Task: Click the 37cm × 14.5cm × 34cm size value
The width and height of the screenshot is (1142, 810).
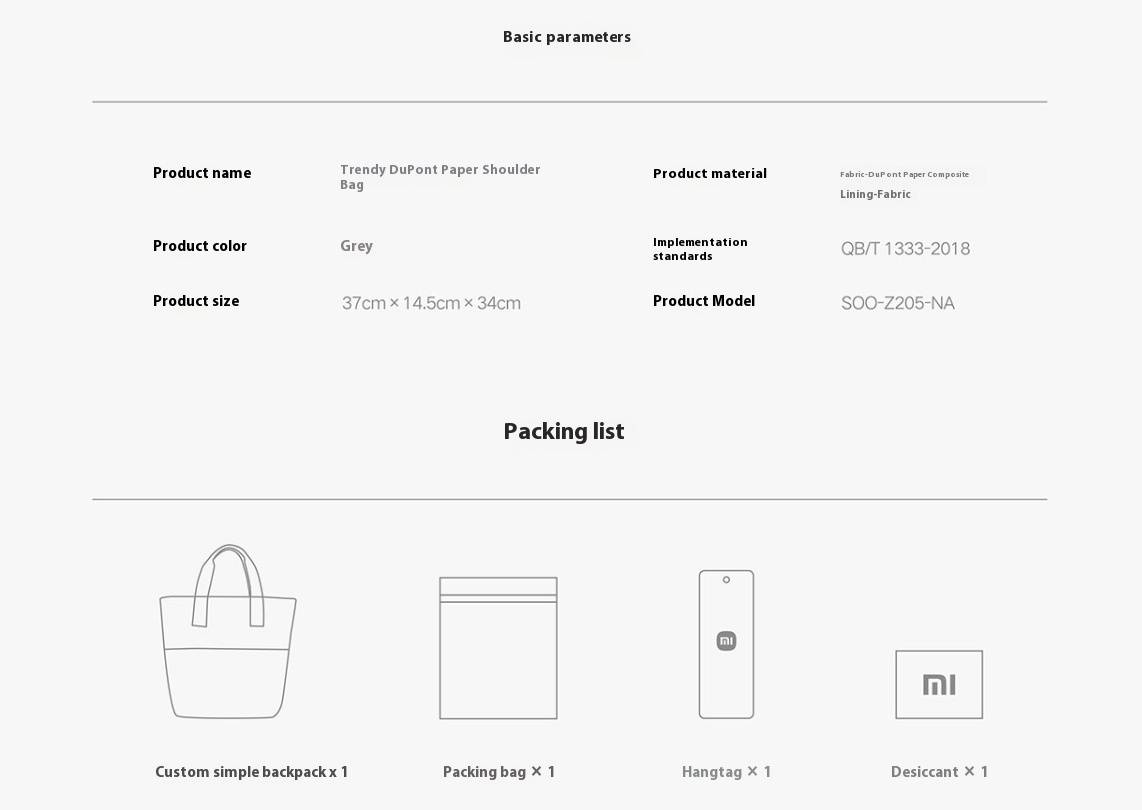Action: pos(431,303)
